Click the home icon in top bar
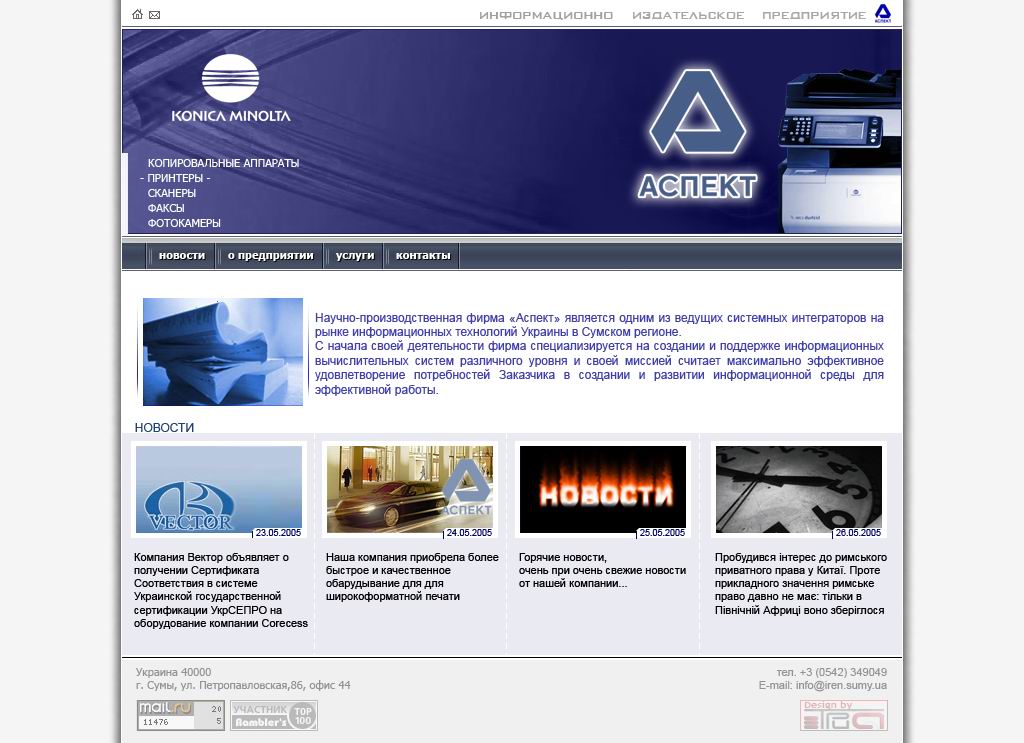1024x743 pixels. (137, 14)
